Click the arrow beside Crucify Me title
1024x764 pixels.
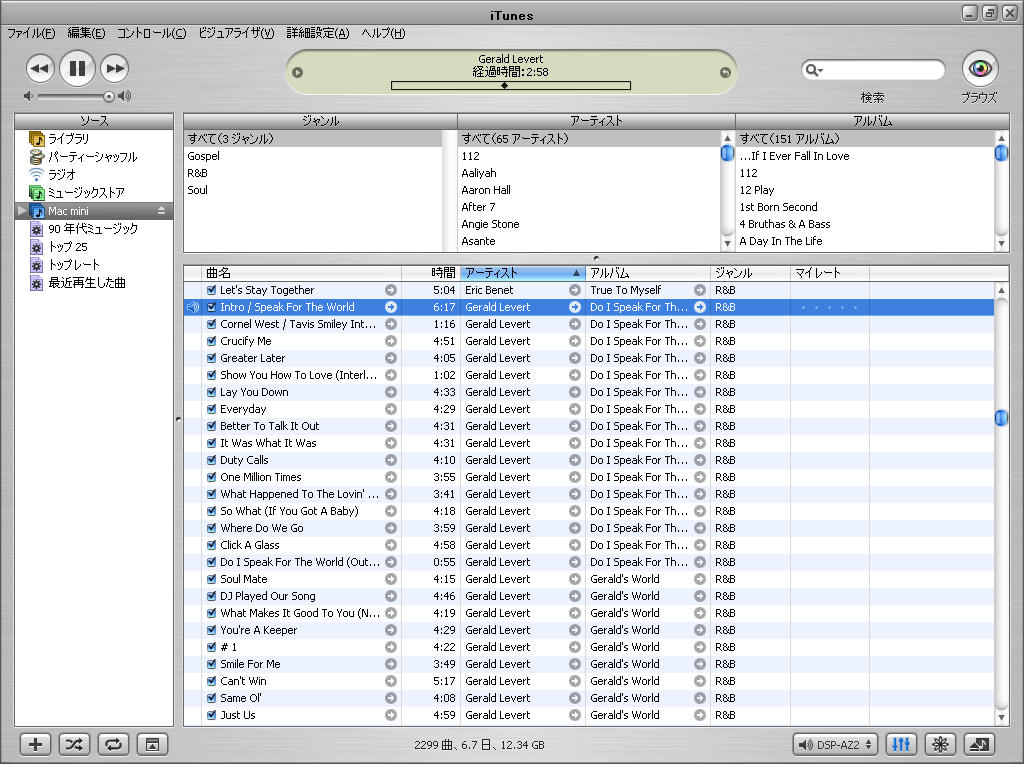[x=391, y=341]
